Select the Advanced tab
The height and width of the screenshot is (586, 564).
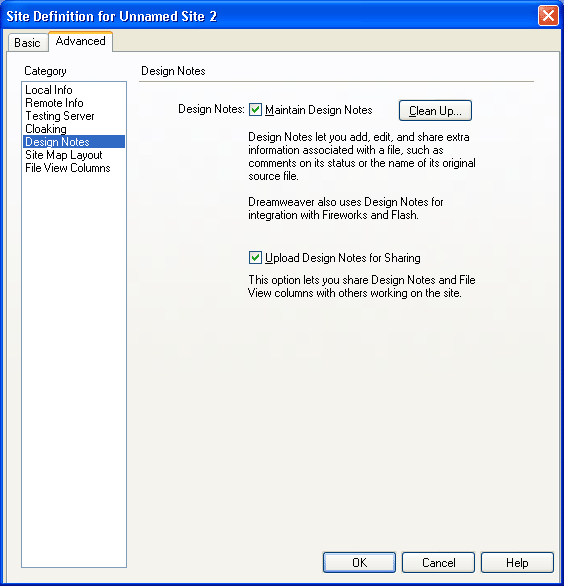tap(80, 41)
